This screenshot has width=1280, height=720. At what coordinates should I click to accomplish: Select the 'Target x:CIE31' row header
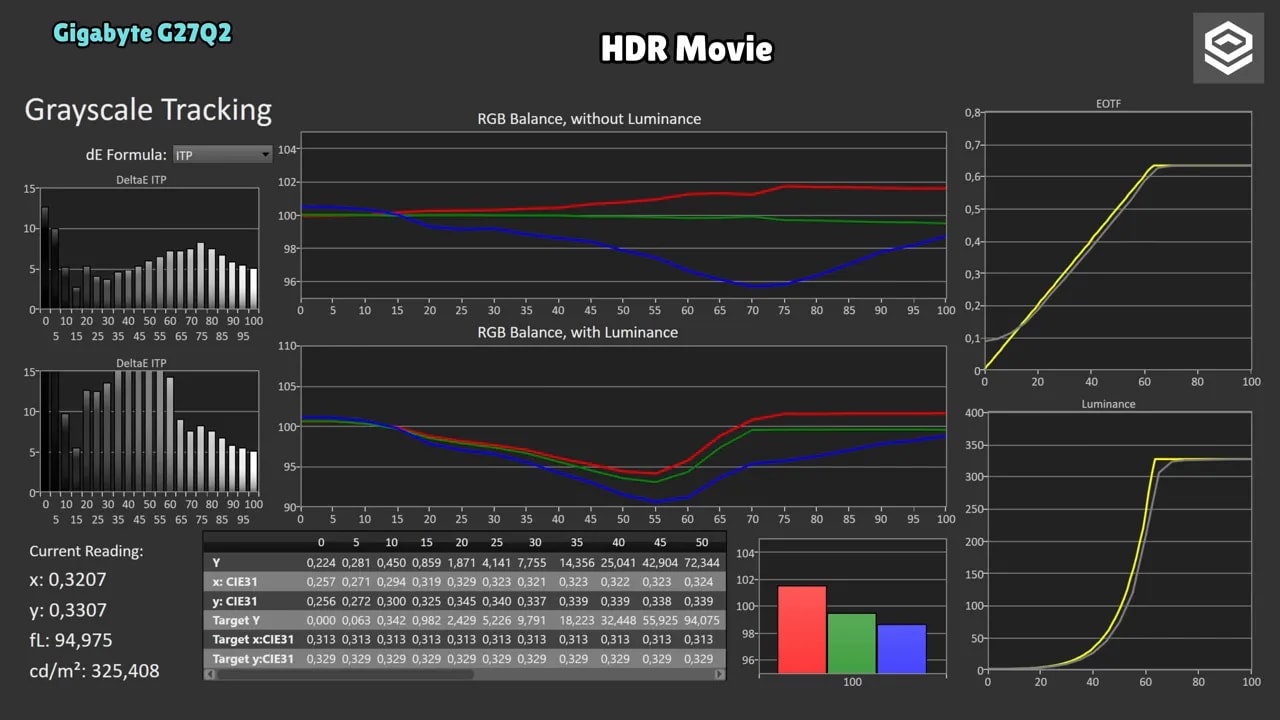[x=253, y=640]
